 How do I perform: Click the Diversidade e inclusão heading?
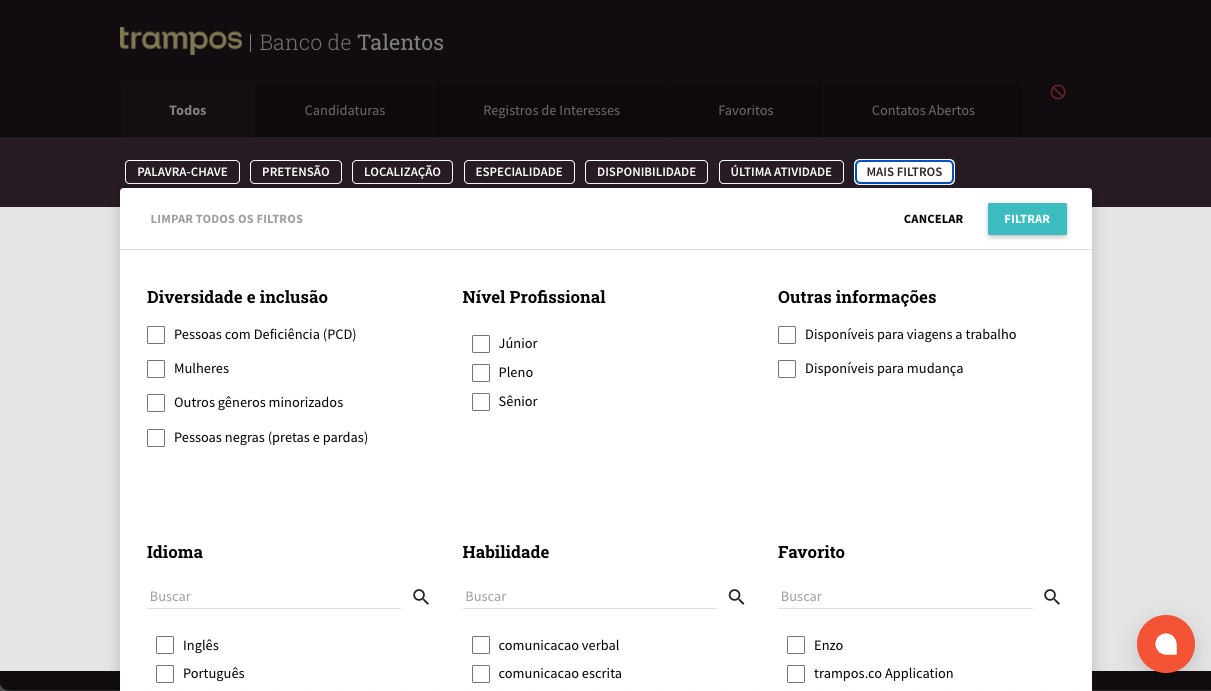237,297
